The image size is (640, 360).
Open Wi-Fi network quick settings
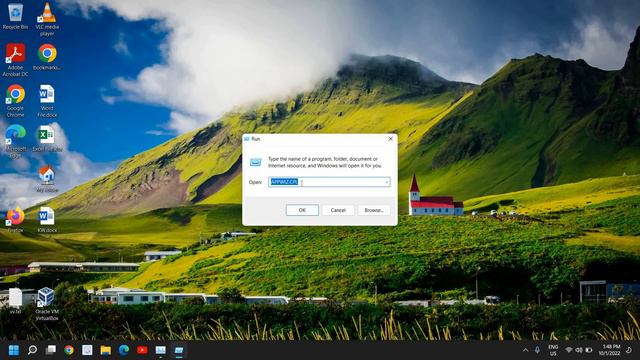[x=569, y=350]
